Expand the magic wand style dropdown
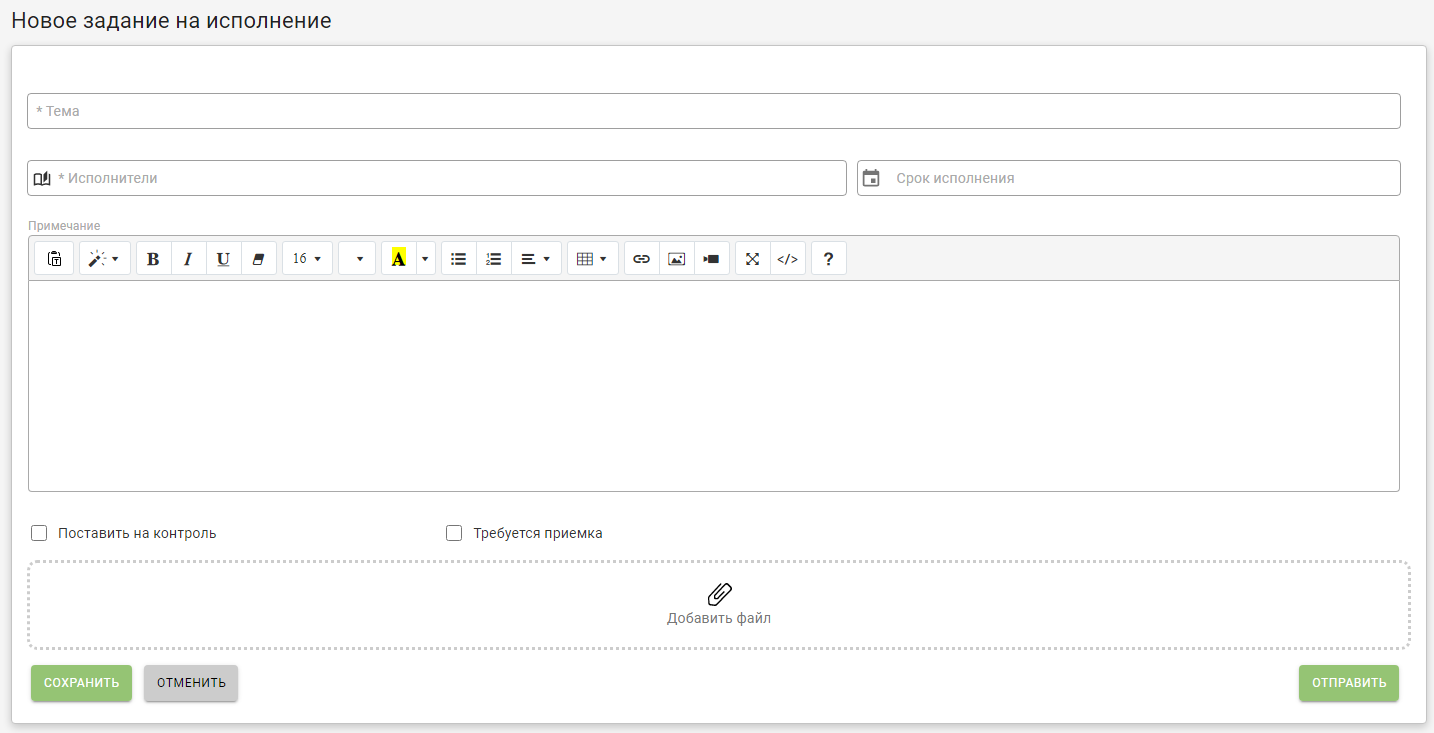The width and height of the screenshot is (1434, 733). point(104,258)
